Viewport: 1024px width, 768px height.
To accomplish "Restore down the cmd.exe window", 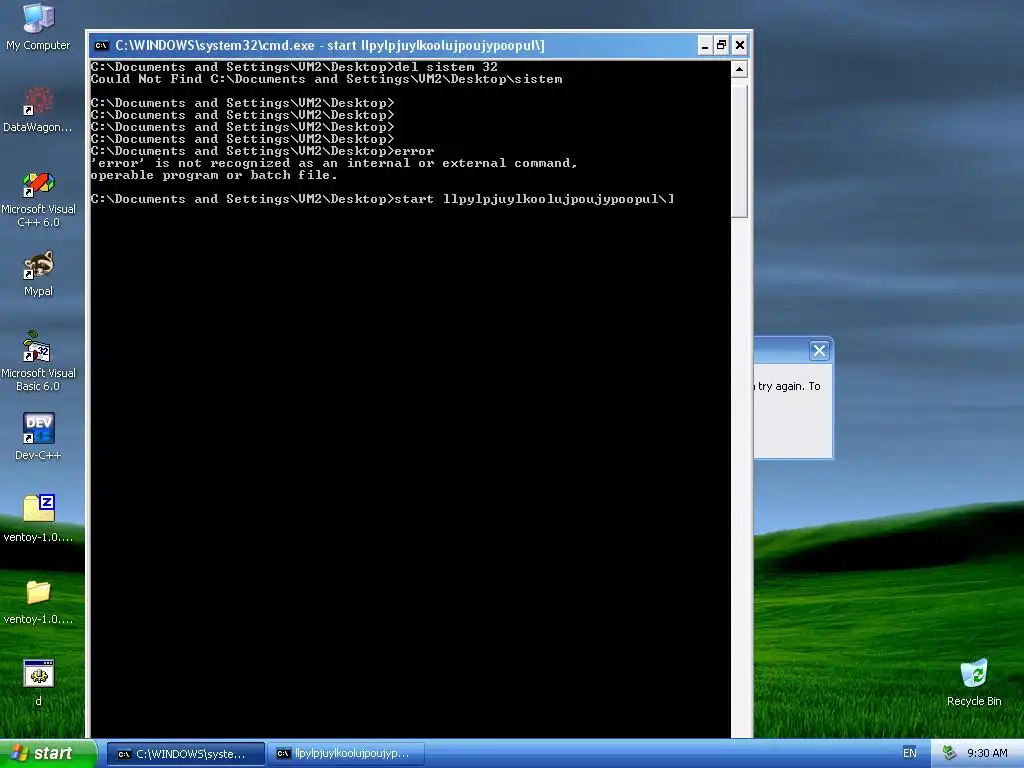I will click(722, 46).
